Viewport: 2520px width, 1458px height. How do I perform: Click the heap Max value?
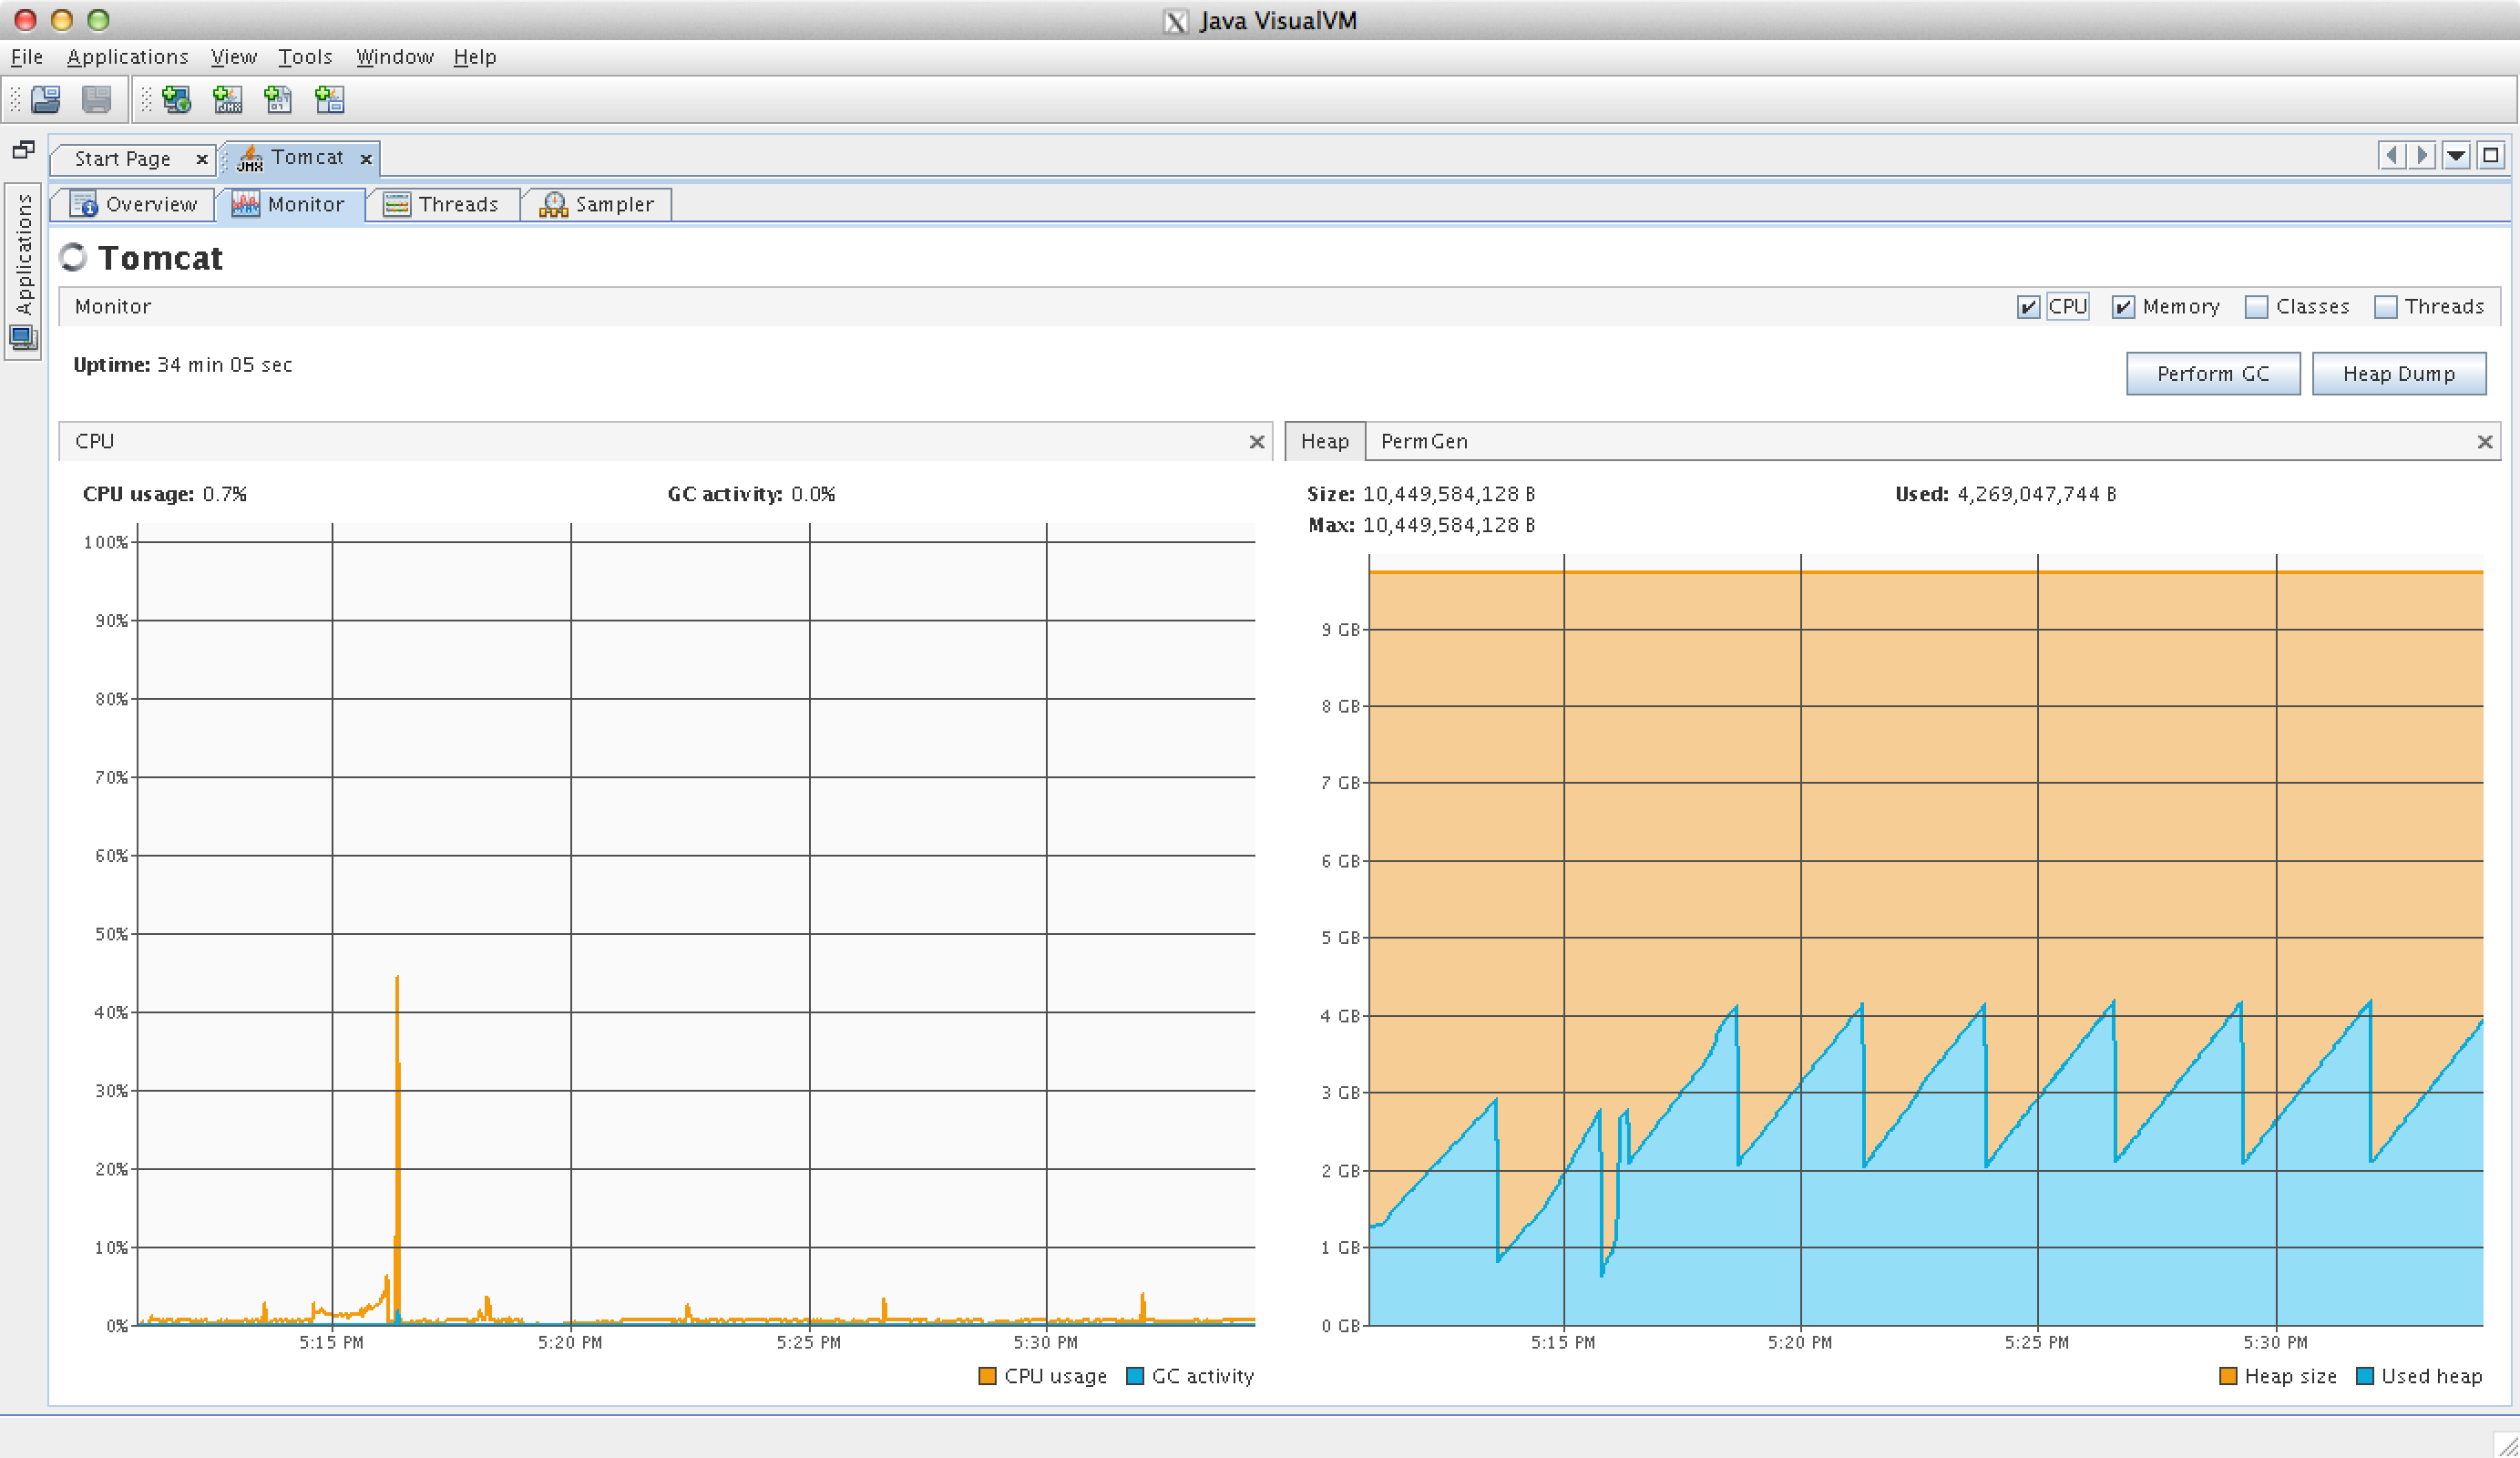[x=1449, y=525]
